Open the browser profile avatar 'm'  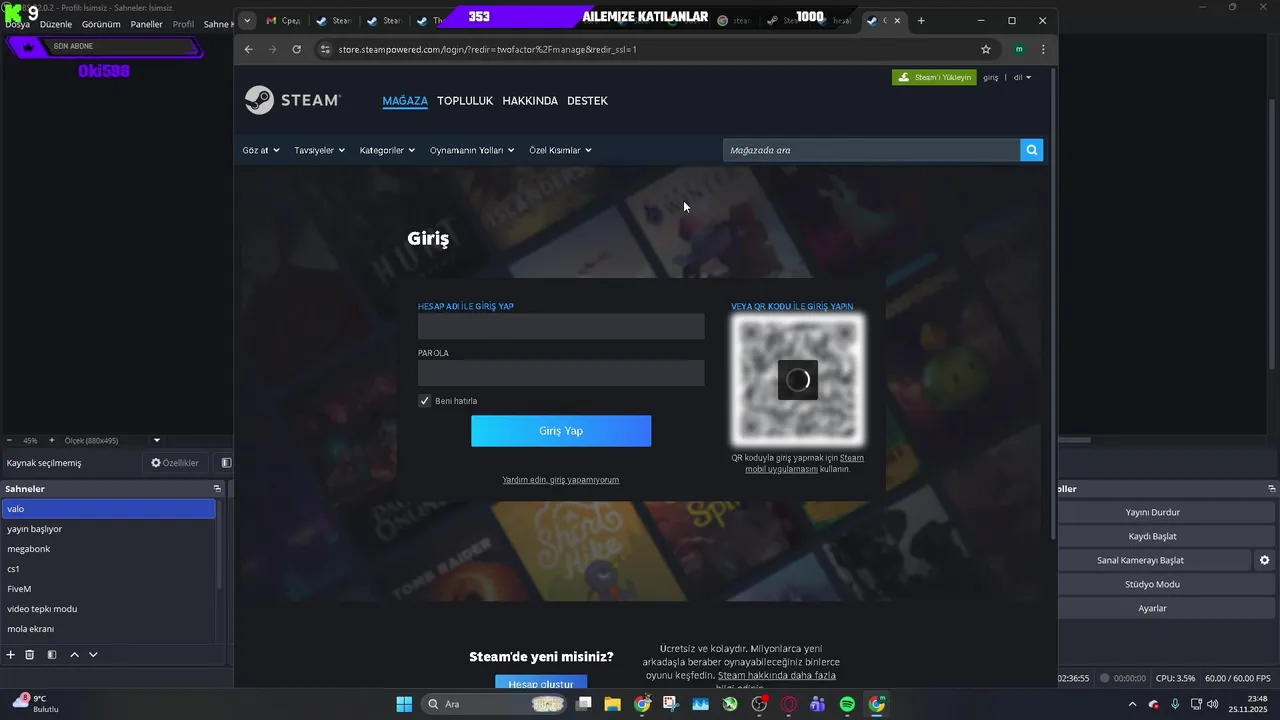coord(1018,49)
